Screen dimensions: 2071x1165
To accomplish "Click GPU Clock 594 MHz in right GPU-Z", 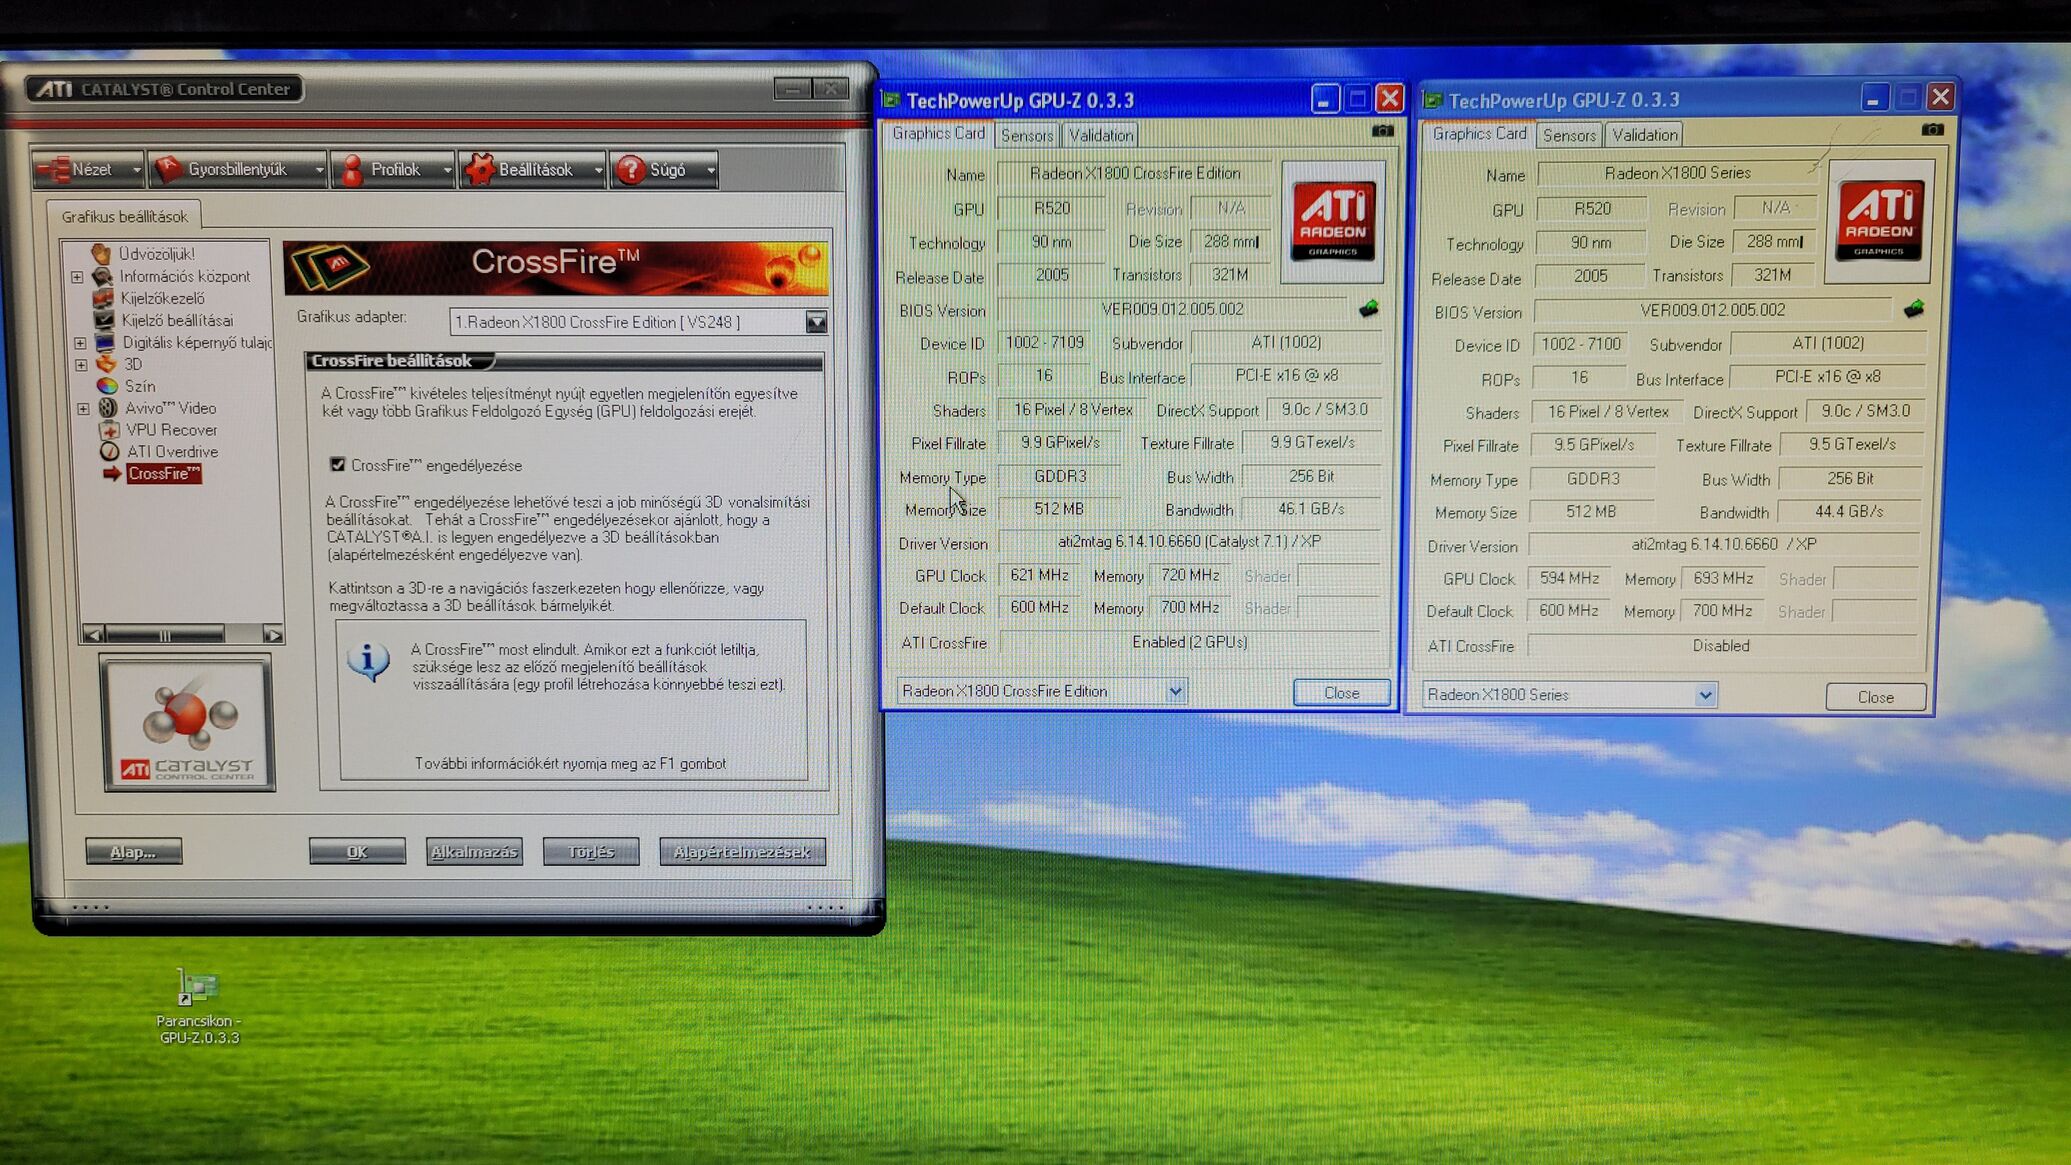I will (1569, 579).
